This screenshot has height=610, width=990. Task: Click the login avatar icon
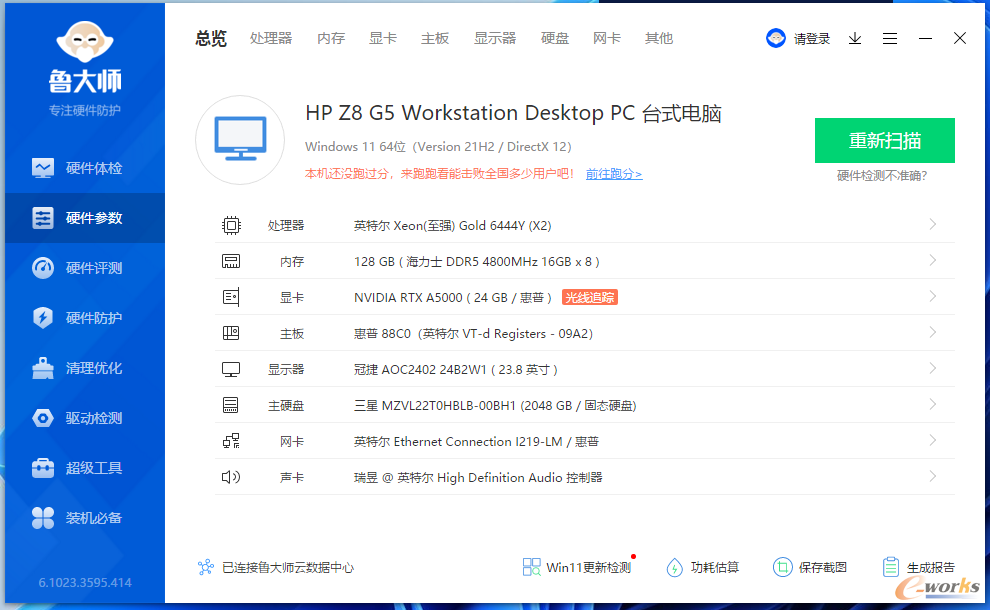coord(775,38)
